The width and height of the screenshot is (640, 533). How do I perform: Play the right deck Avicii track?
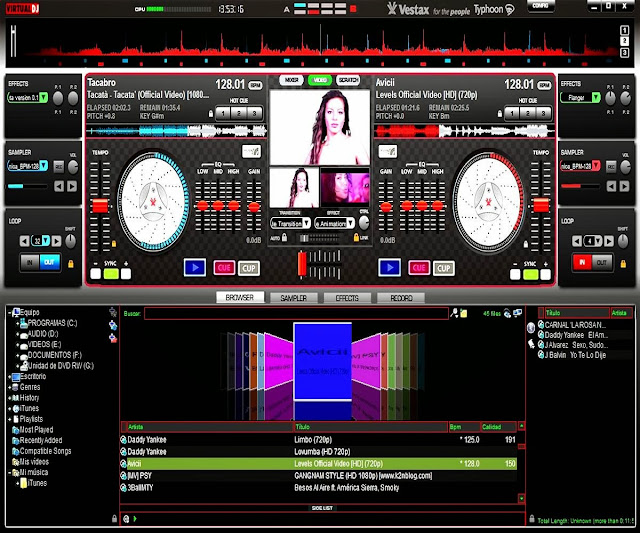click(389, 268)
